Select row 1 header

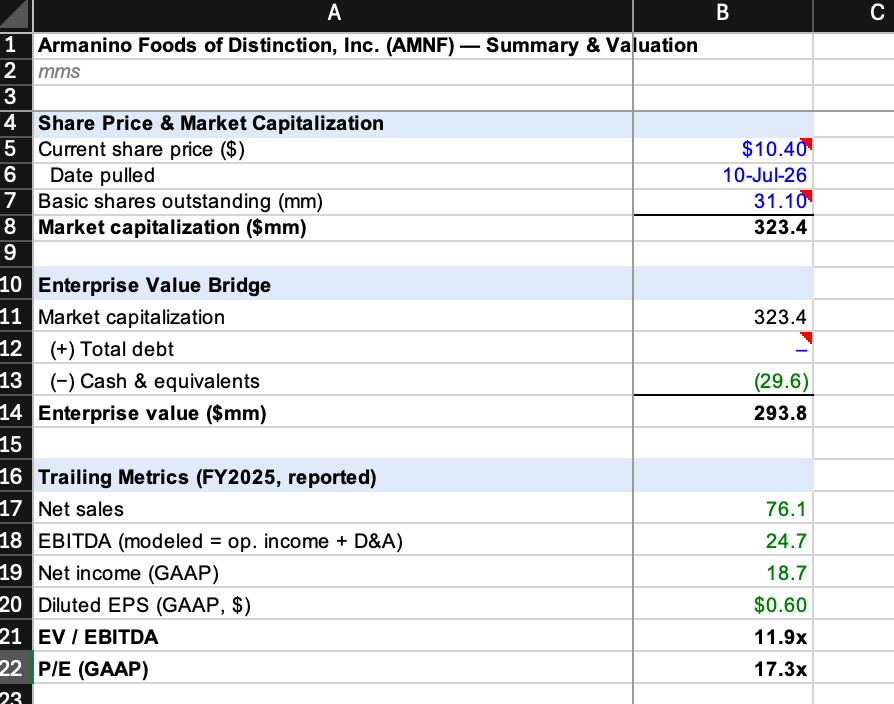click(16, 45)
